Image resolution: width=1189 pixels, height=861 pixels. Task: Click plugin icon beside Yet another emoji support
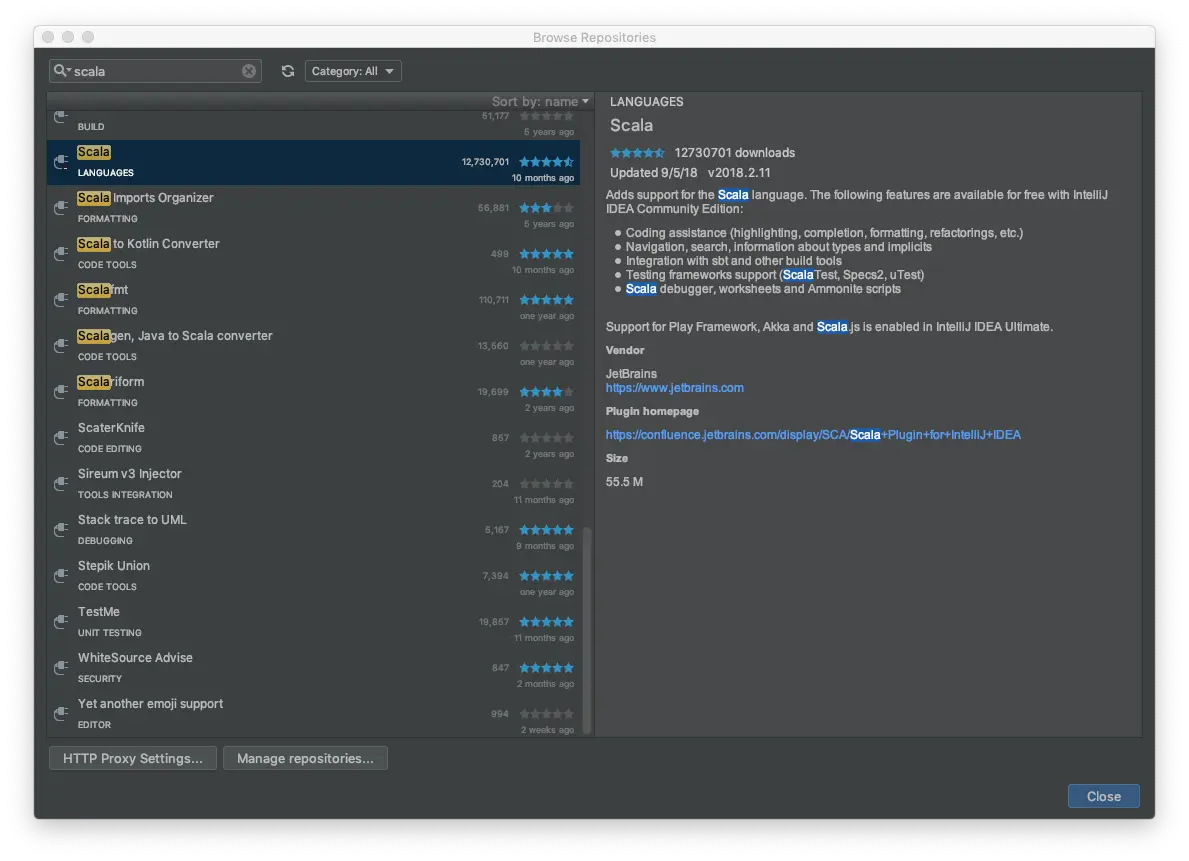(x=61, y=714)
